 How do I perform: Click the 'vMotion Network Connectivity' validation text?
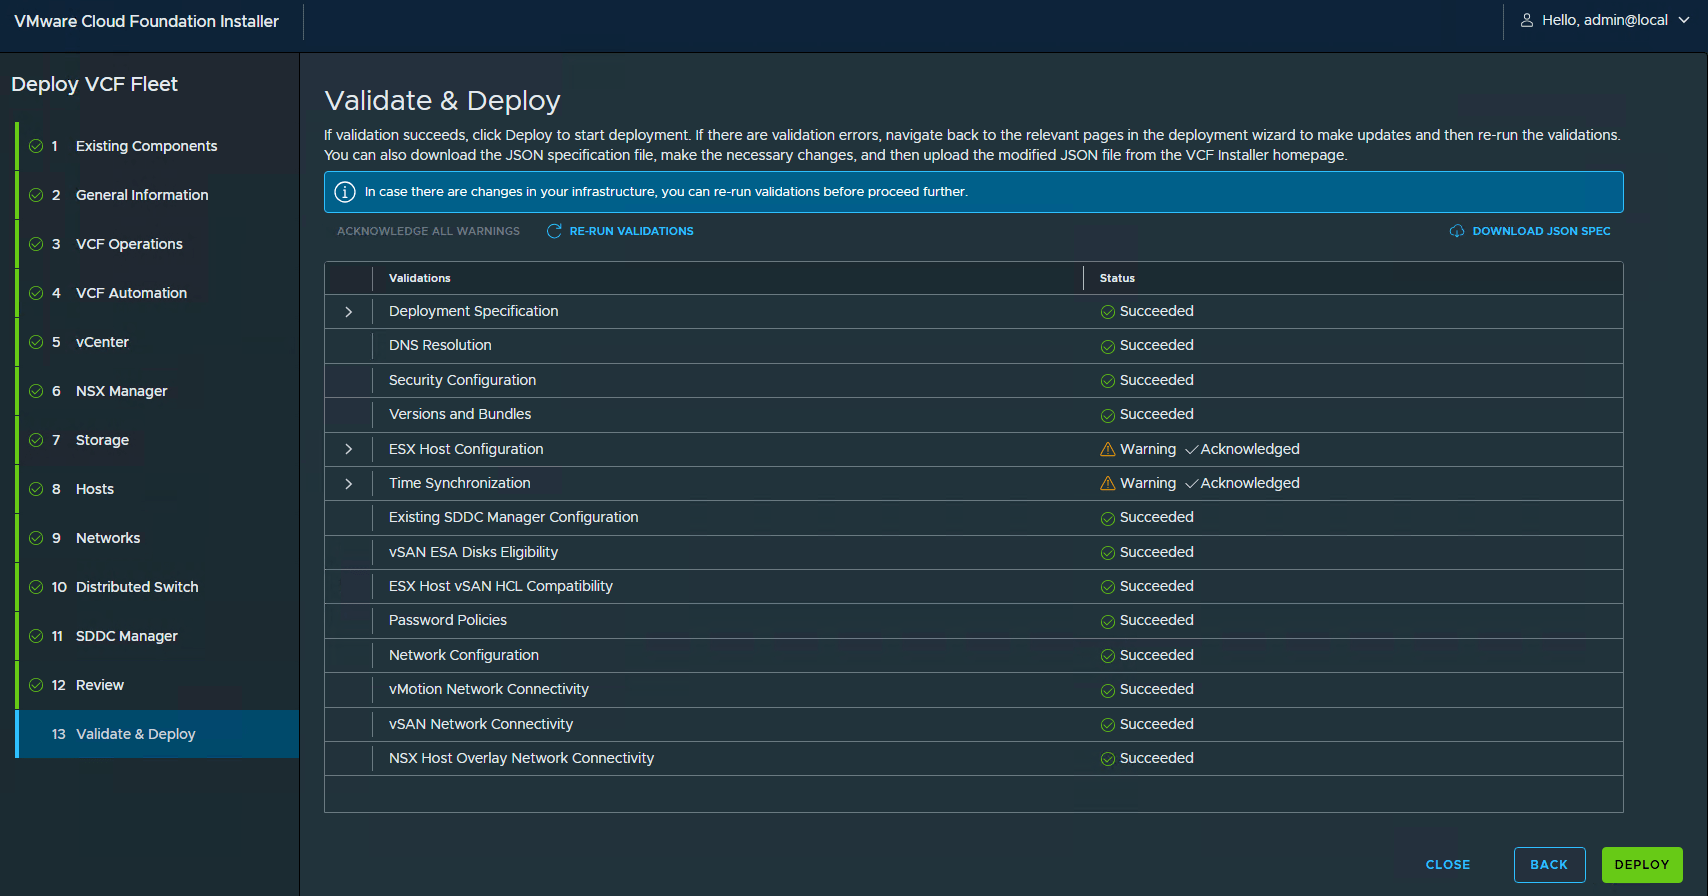point(489,689)
